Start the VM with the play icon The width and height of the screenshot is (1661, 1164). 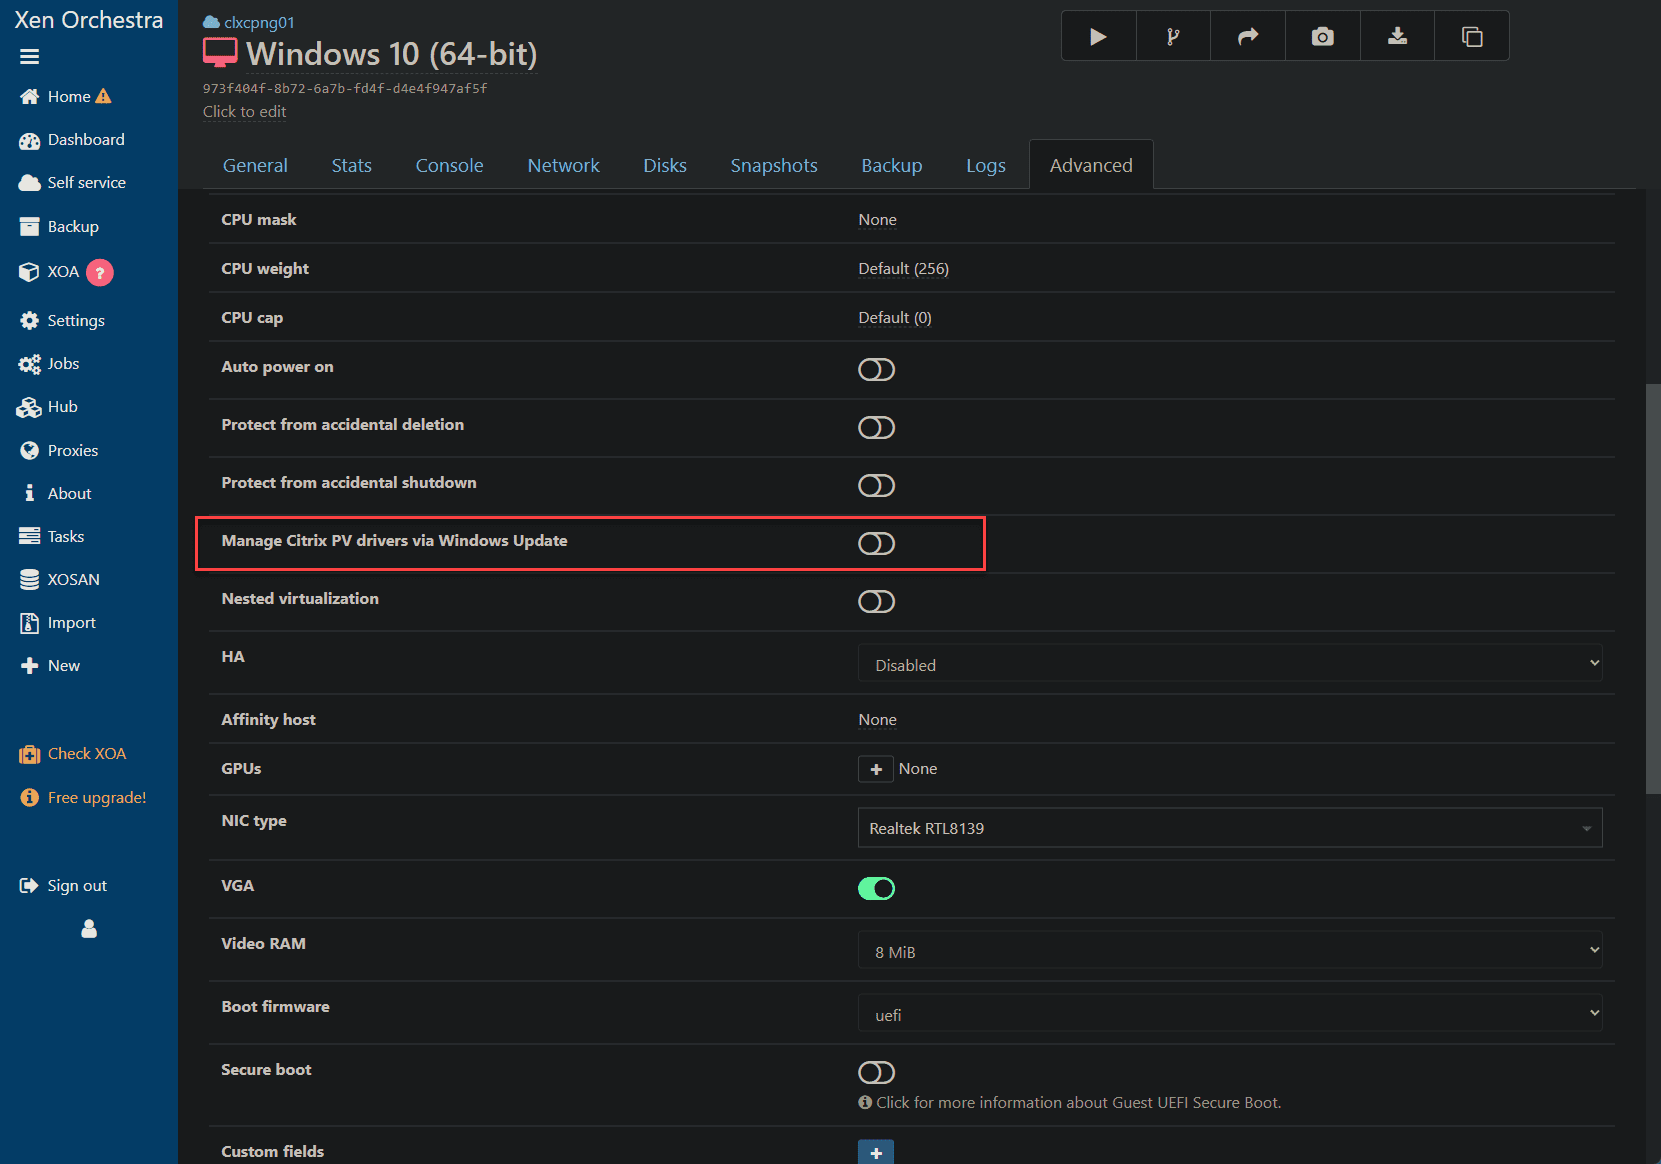click(1098, 37)
